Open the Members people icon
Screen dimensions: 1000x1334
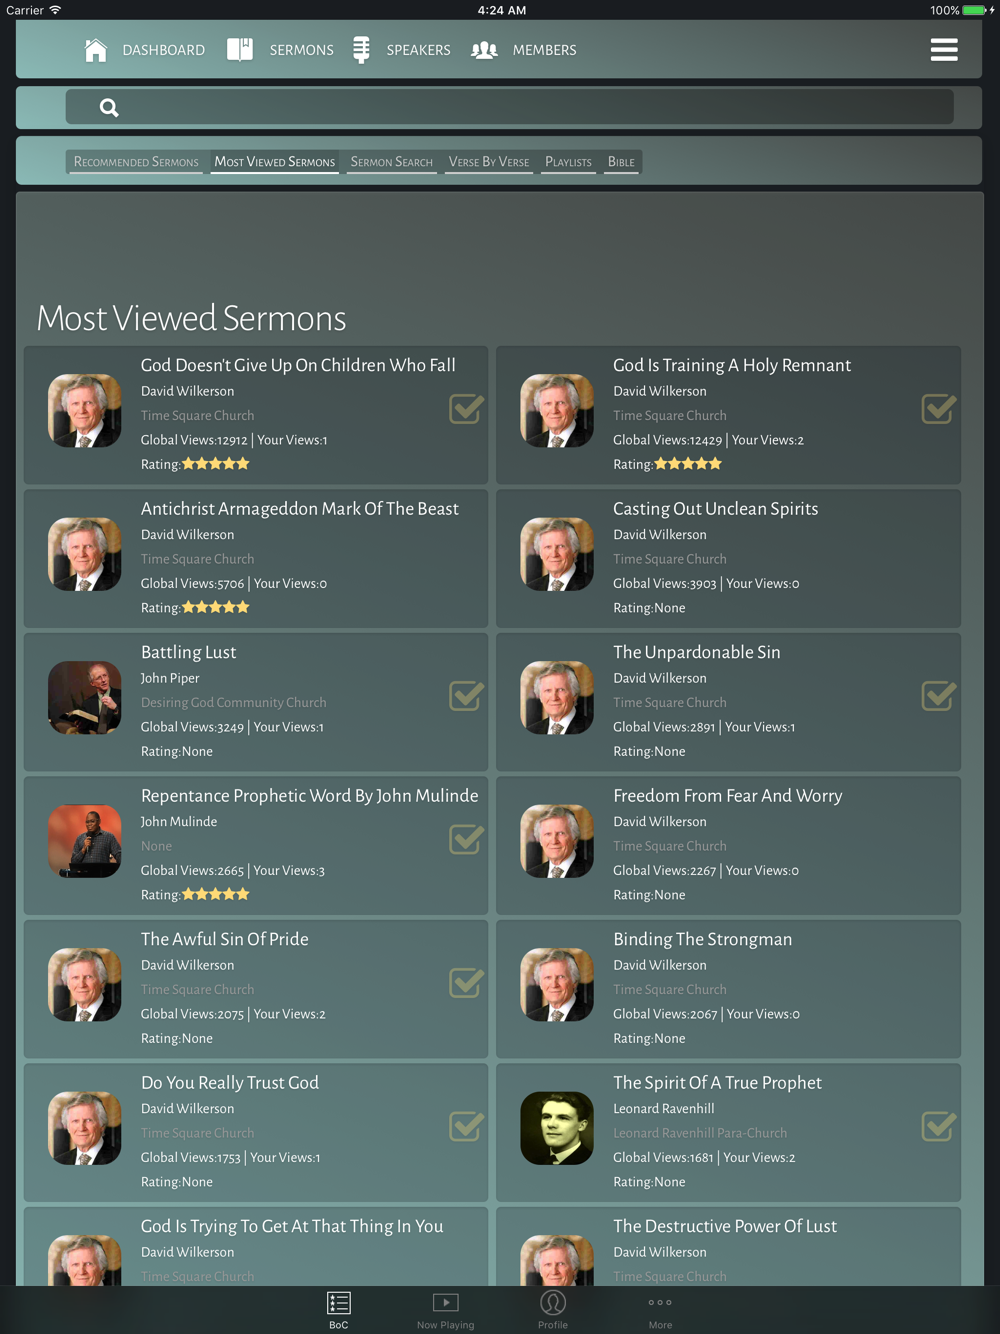click(485, 50)
